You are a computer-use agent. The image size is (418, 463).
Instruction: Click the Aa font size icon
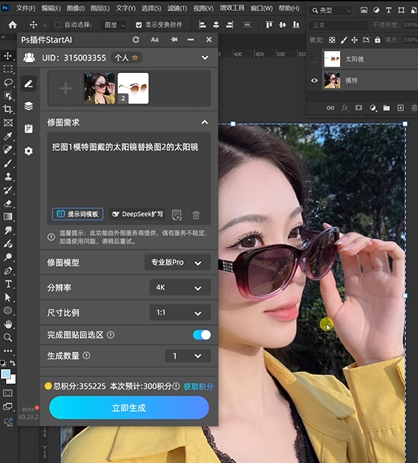click(x=154, y=40)
